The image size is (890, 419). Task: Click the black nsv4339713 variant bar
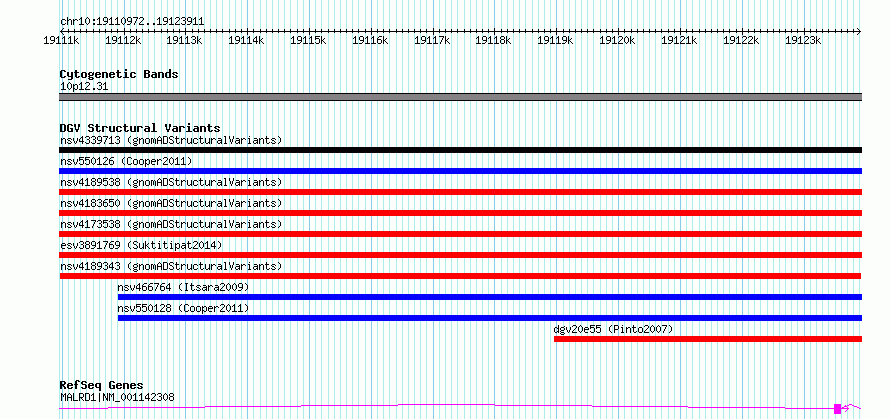(x=461, y=150)
